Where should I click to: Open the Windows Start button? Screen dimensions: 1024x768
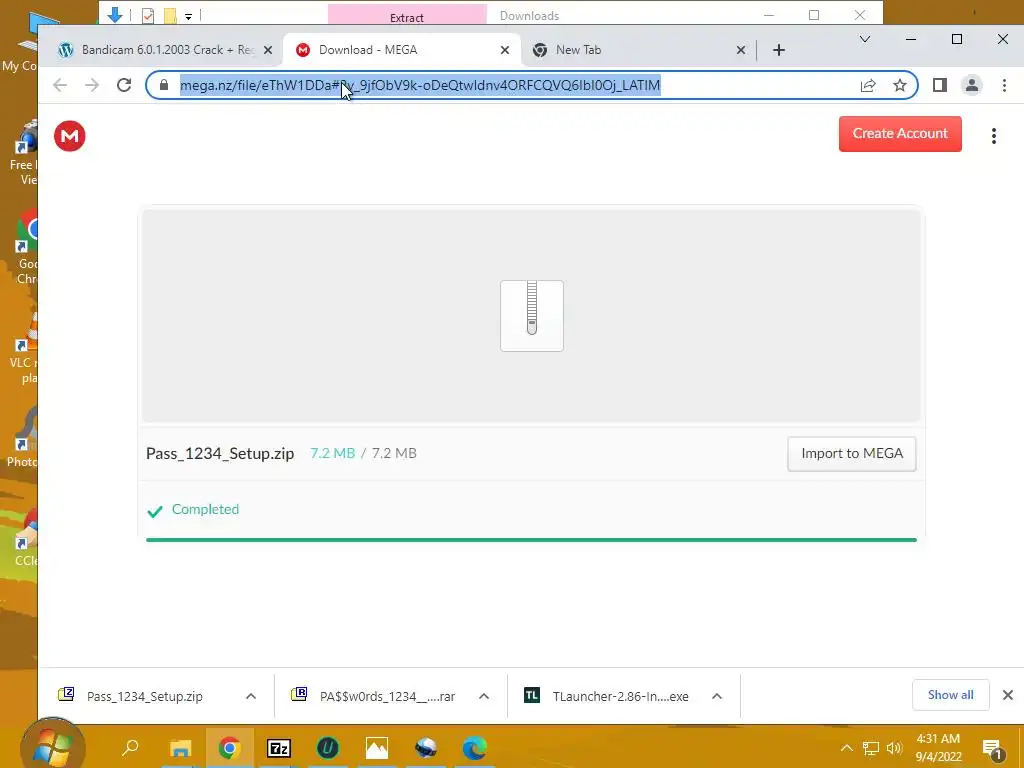coord(52,748)
